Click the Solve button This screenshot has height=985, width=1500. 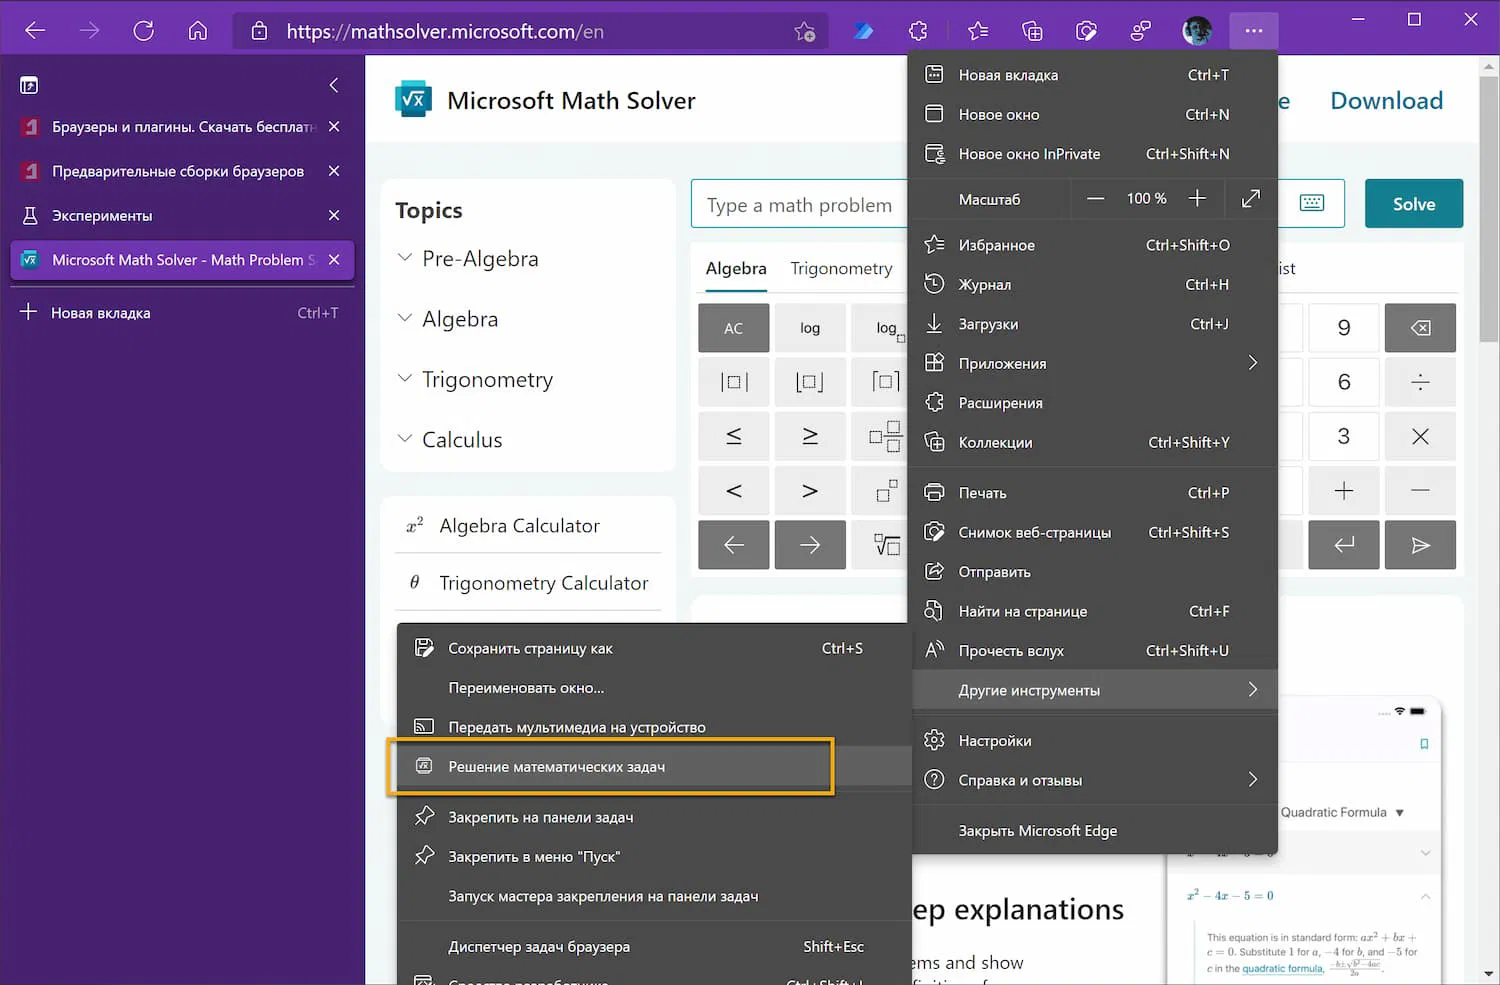coord(1414,204)
